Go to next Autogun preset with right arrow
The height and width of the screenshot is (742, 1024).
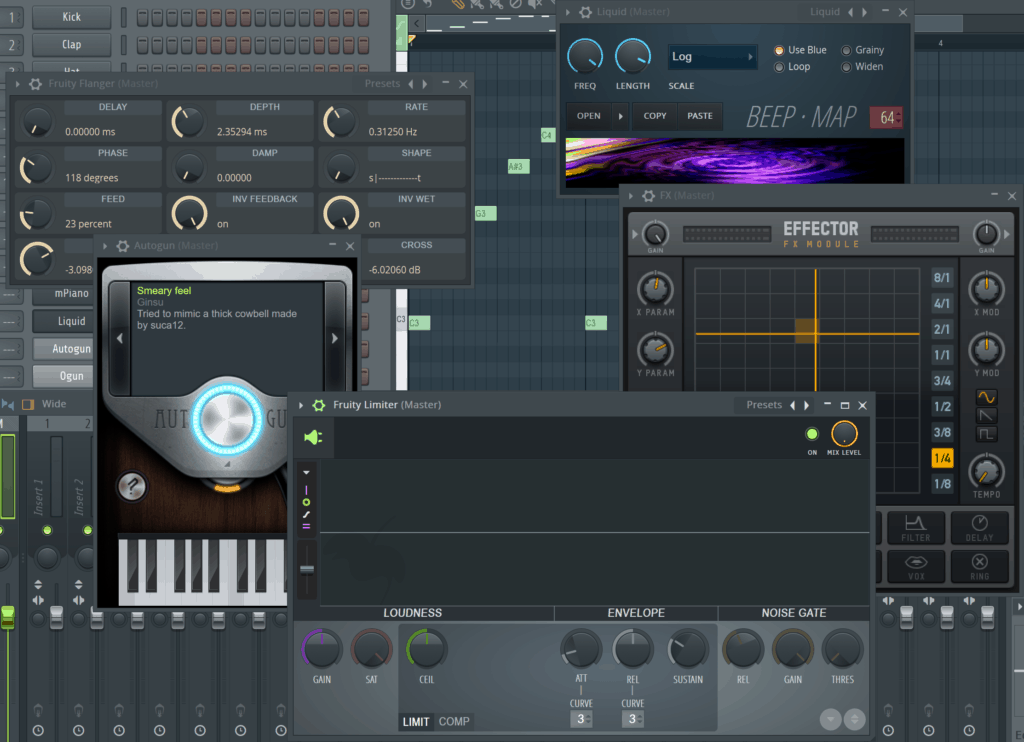[334, 338]
